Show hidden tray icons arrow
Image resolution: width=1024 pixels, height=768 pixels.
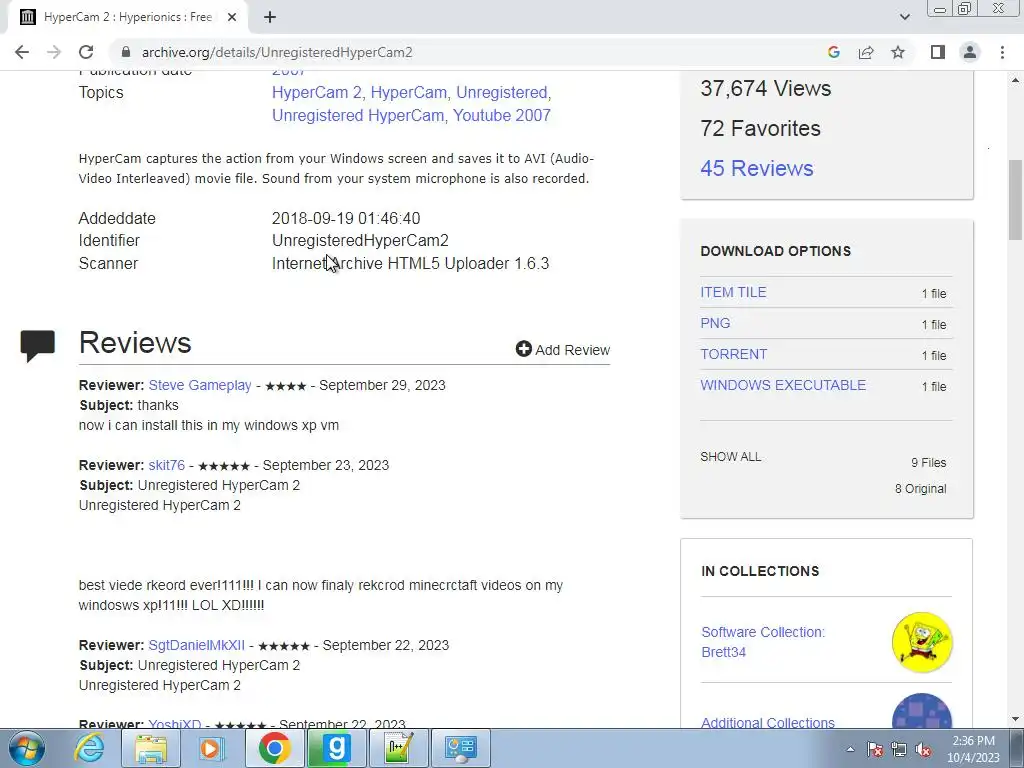point(850,749)
